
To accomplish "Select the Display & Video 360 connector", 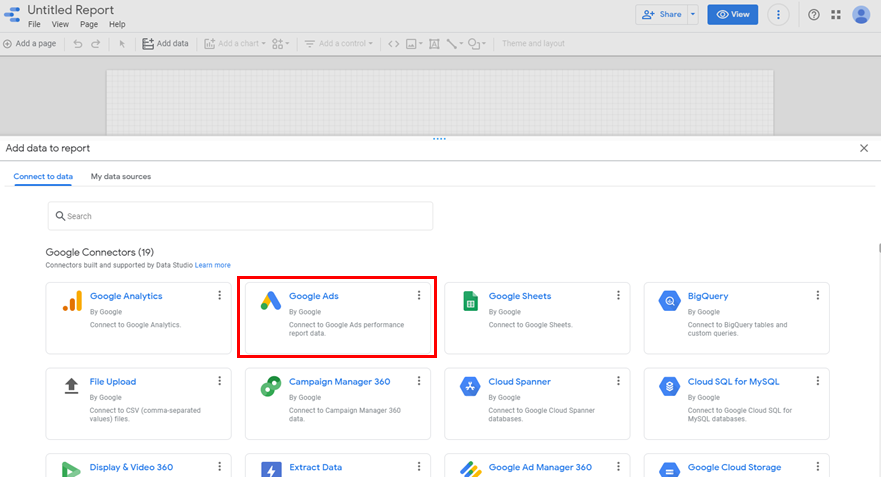I will coord(138,466).
